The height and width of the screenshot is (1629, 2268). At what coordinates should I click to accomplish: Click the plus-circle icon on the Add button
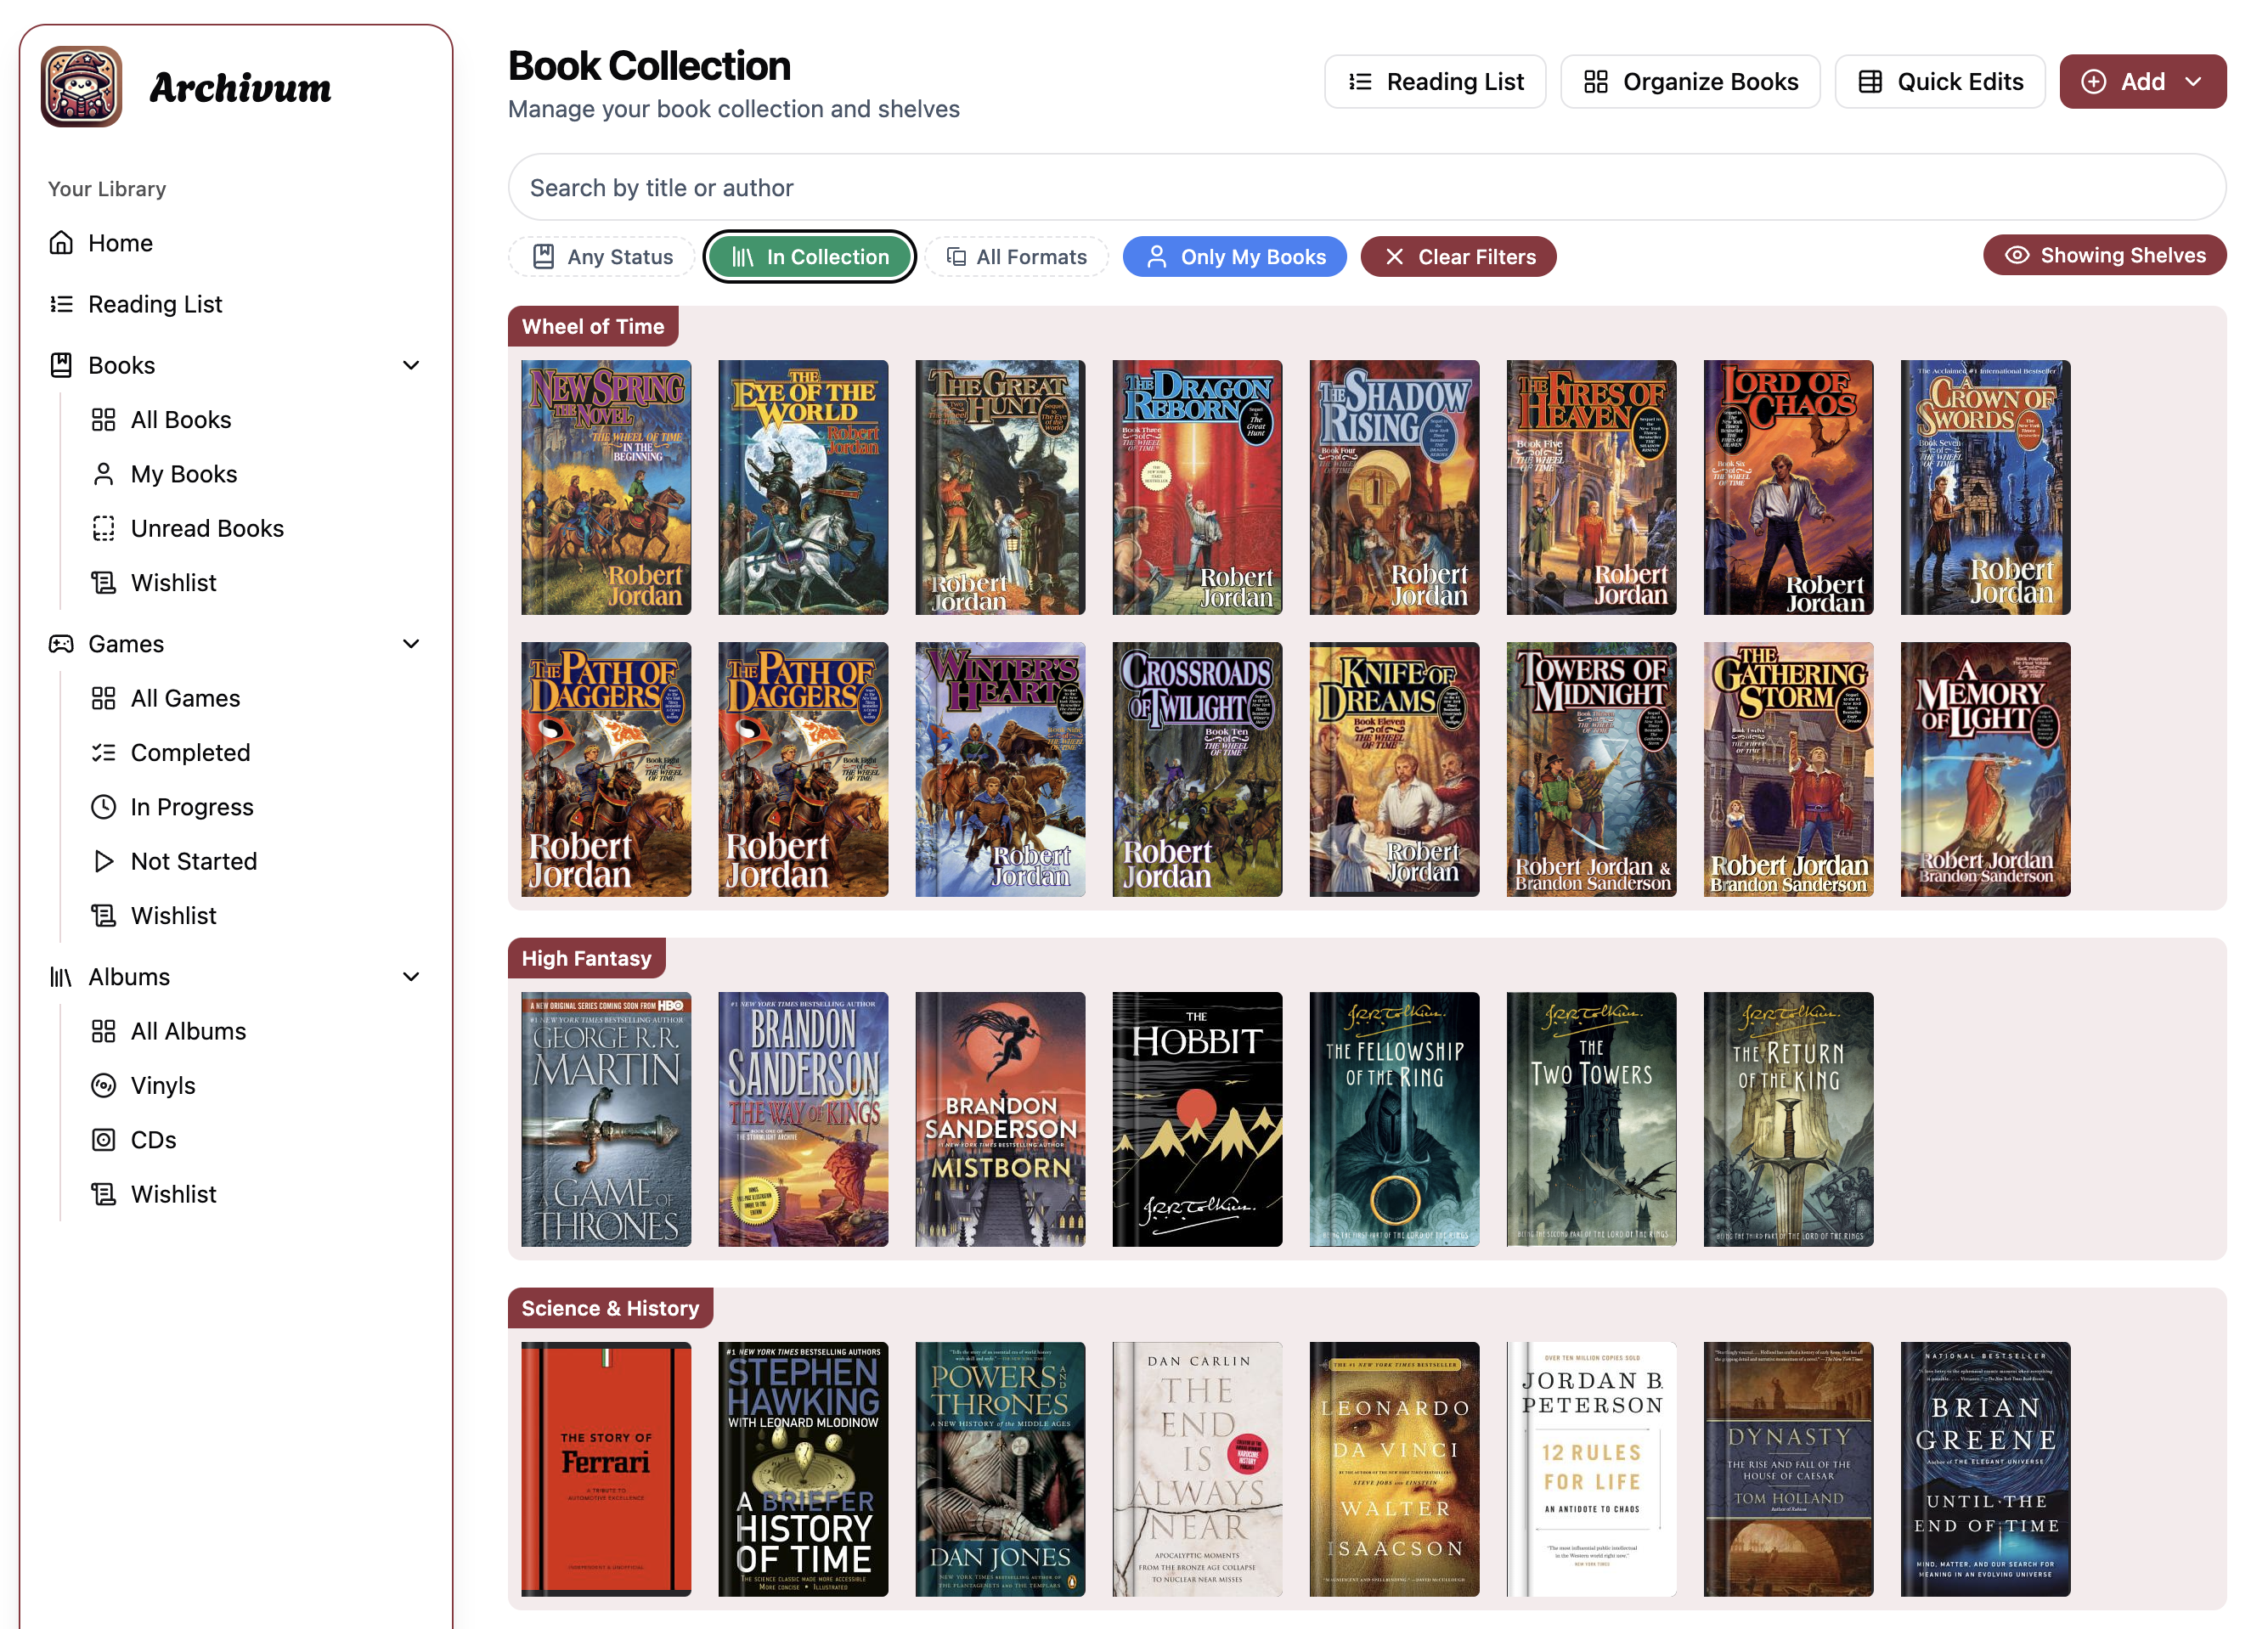pyautogui.click(x=2094, y=82)
